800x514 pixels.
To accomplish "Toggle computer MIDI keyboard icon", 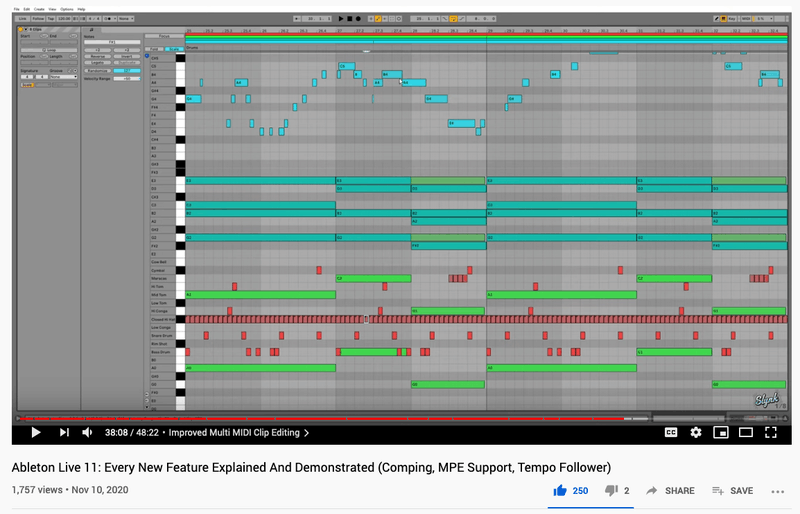I will tap(723, 19).
